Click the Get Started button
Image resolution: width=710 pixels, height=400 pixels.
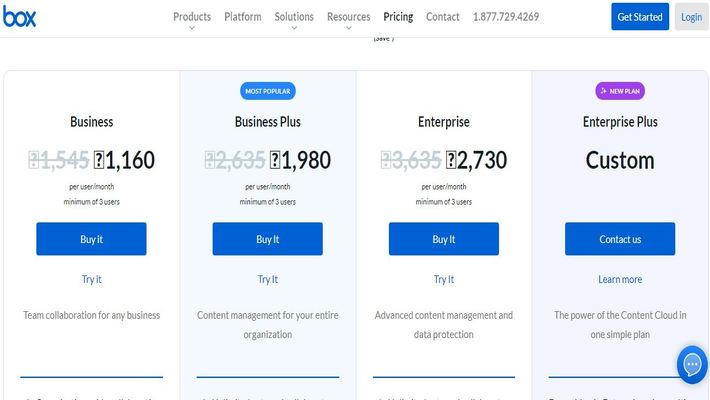tap(640, 17)
